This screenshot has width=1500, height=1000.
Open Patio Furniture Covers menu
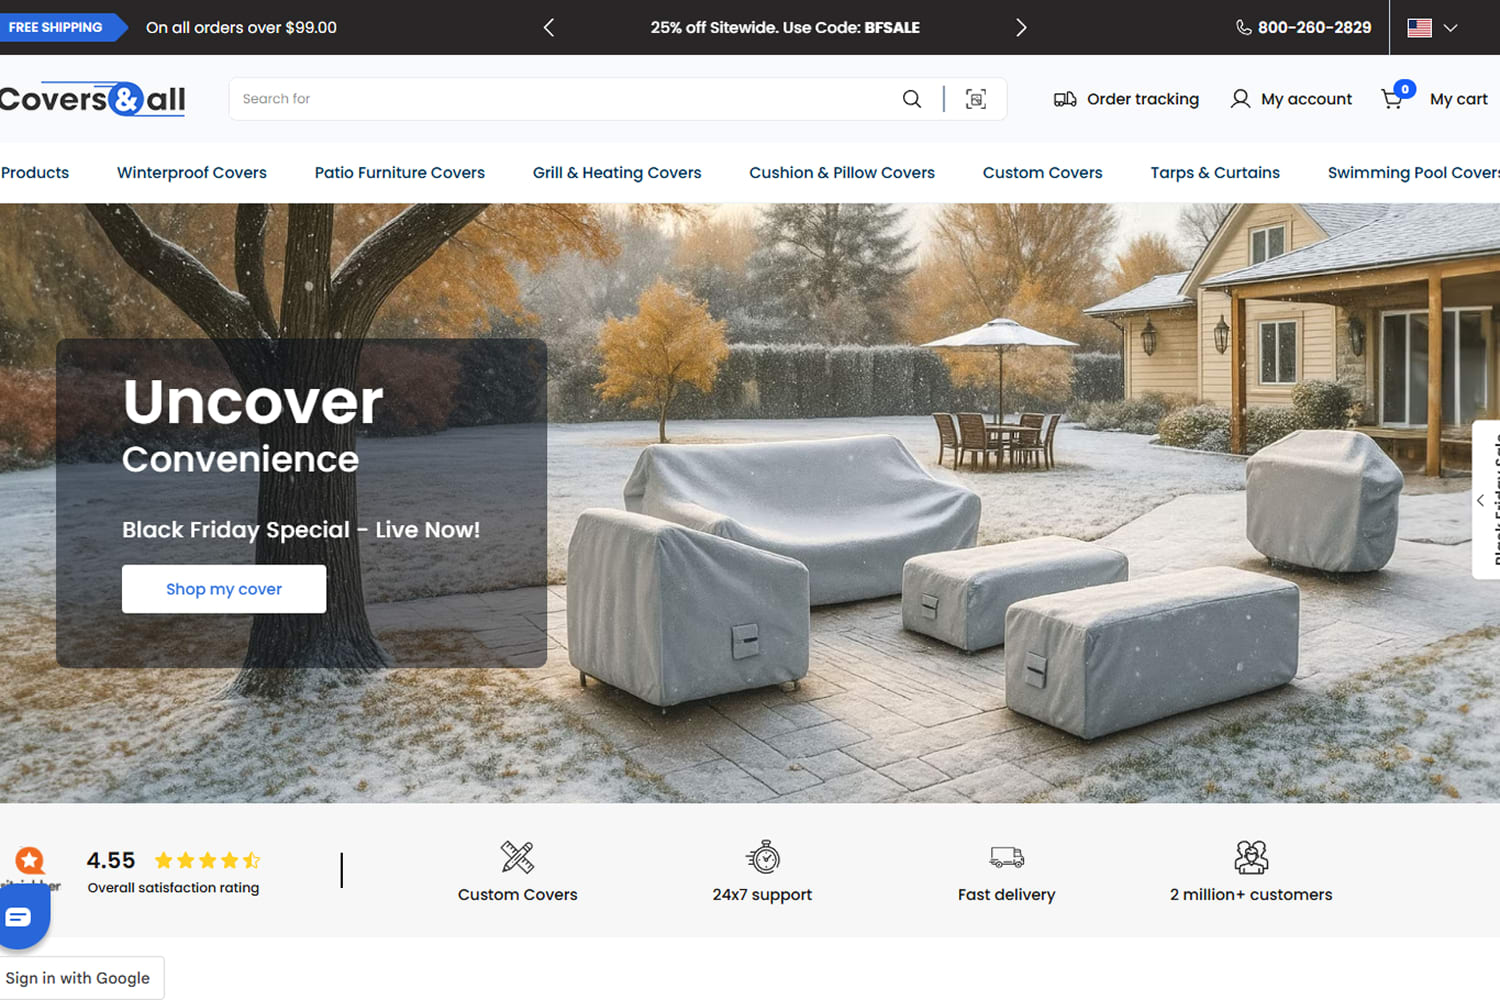(399, 173)
